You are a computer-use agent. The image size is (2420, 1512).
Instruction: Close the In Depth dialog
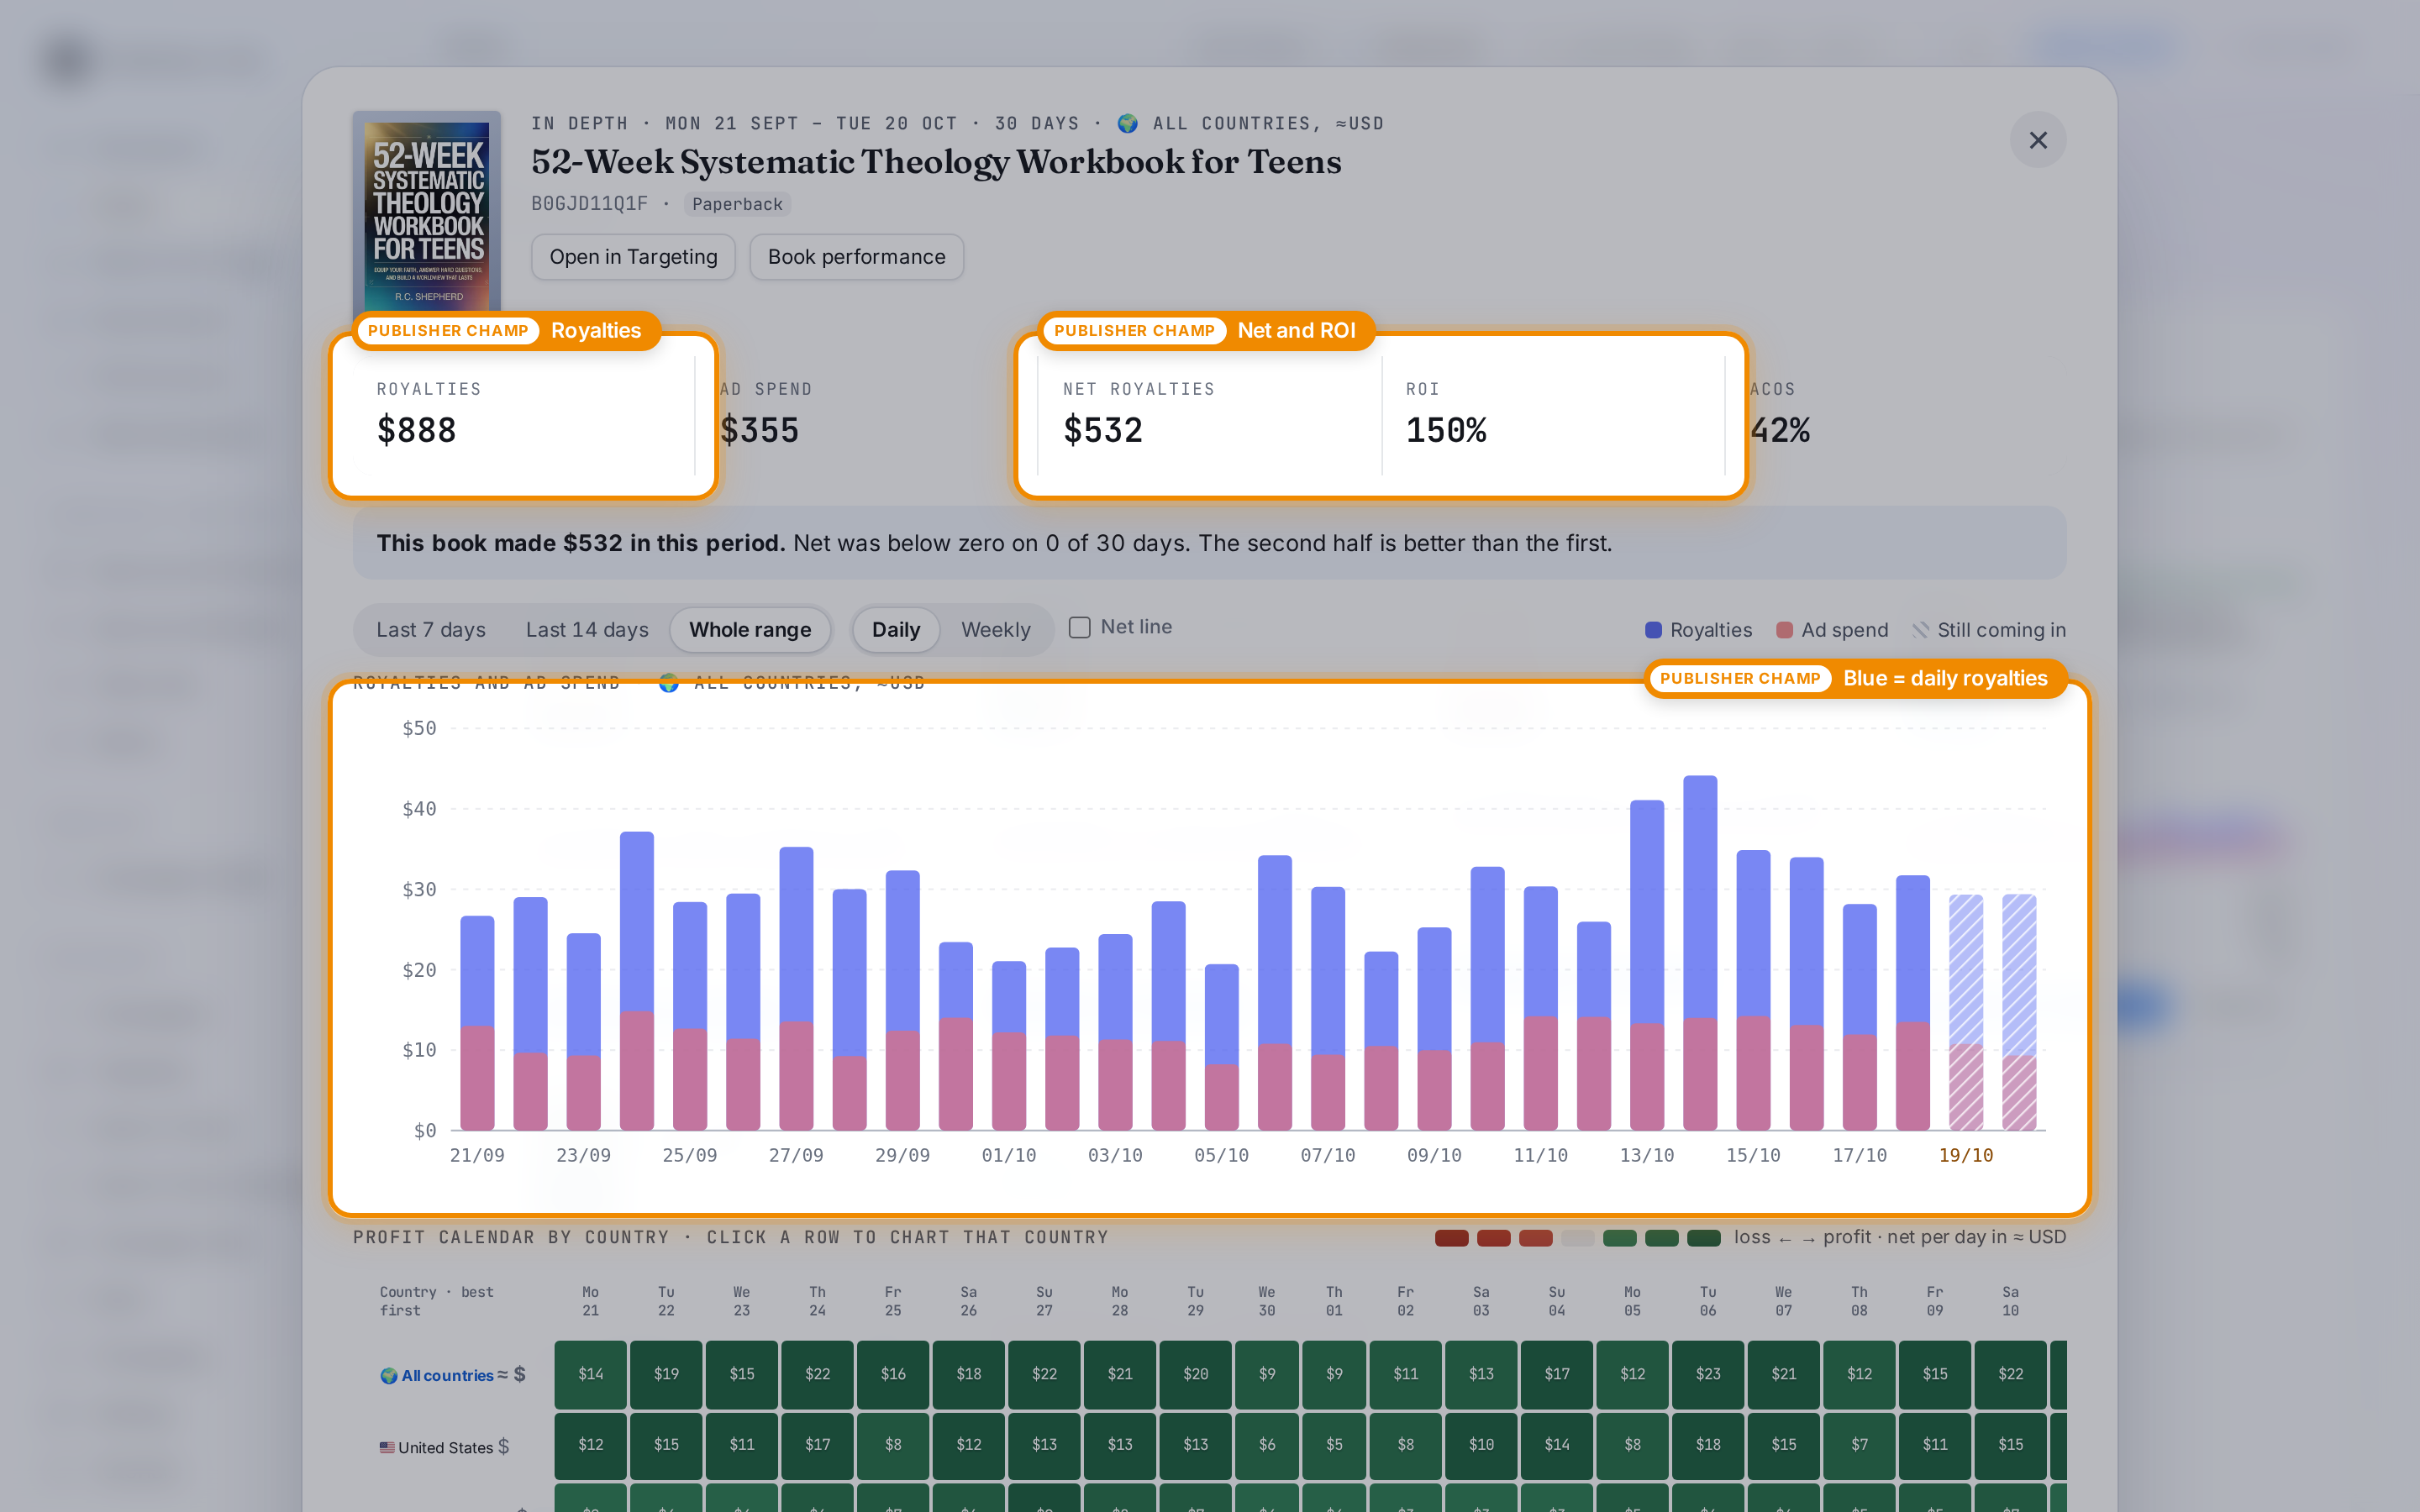[2037, 140]
